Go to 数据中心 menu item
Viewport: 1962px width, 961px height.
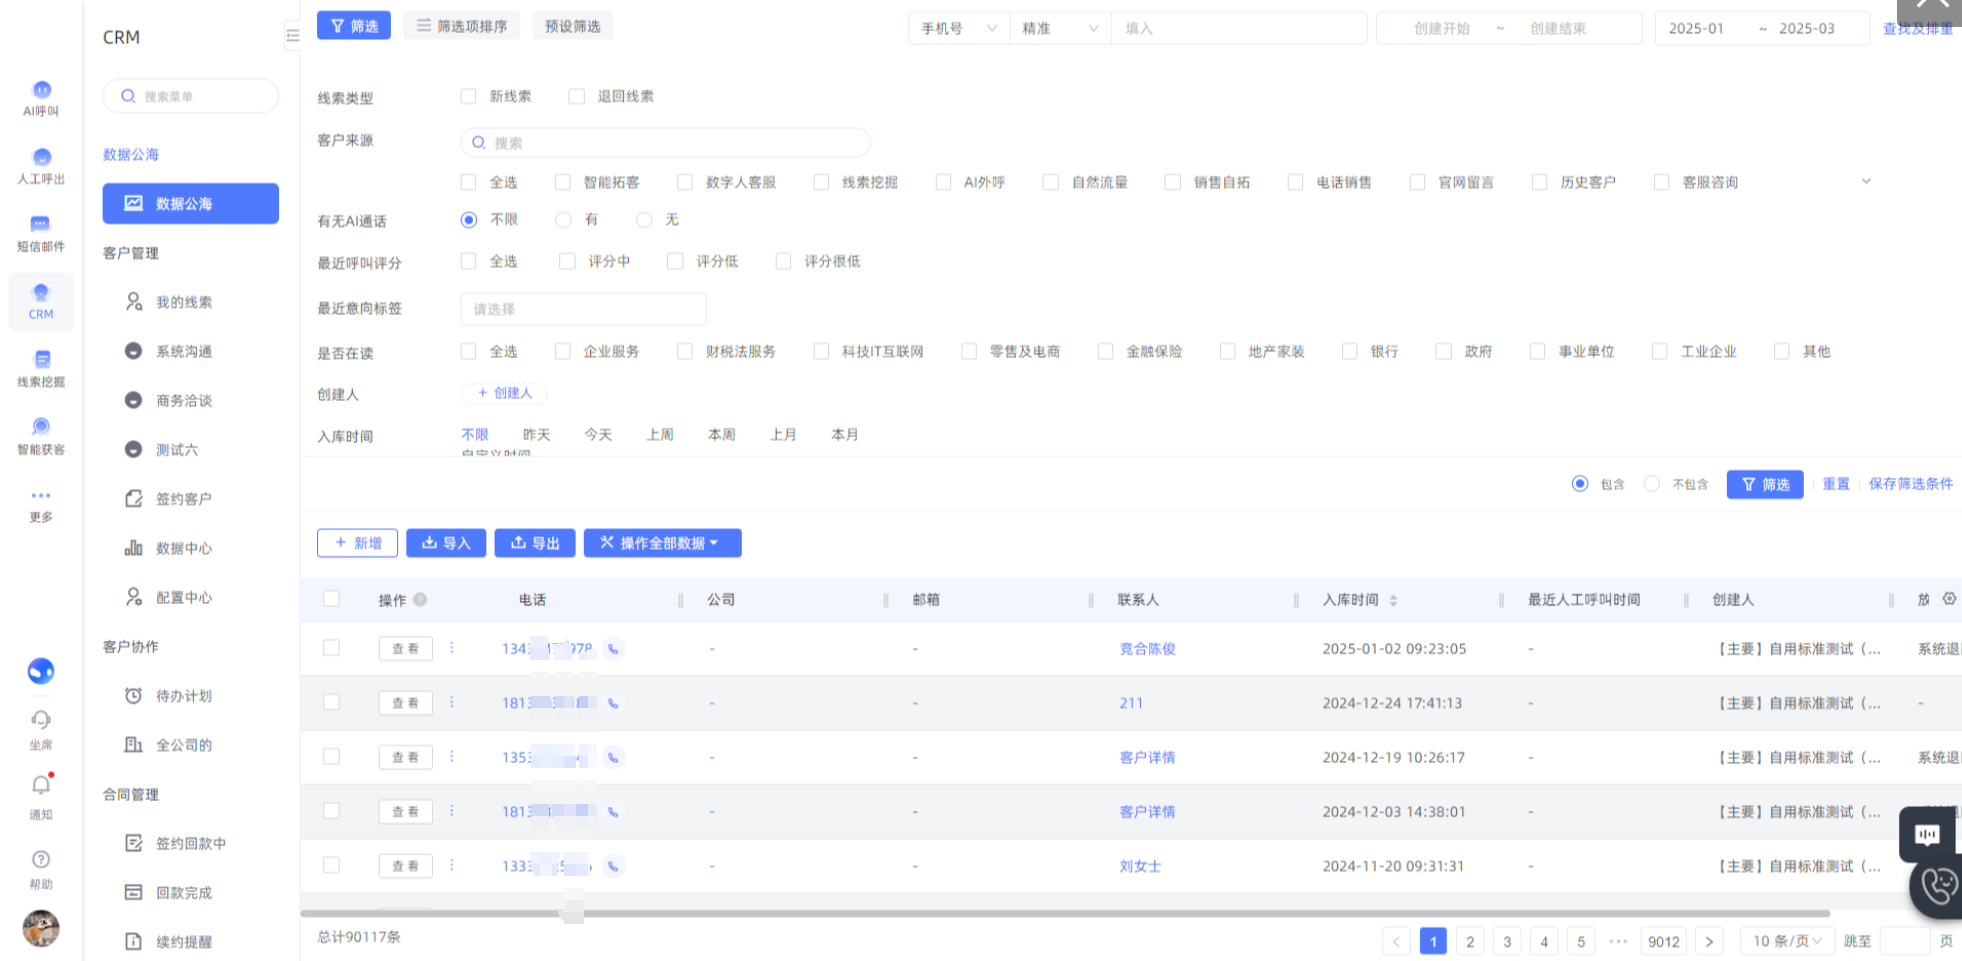point(184,548)
